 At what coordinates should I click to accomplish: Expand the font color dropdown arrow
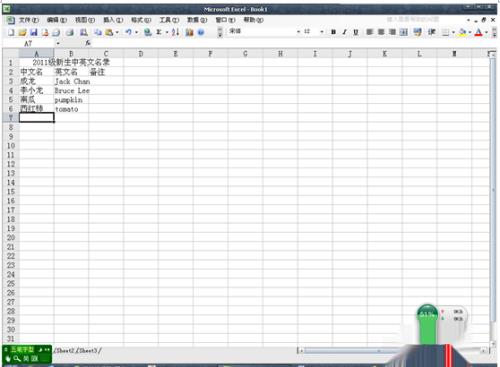coord(486,32)
